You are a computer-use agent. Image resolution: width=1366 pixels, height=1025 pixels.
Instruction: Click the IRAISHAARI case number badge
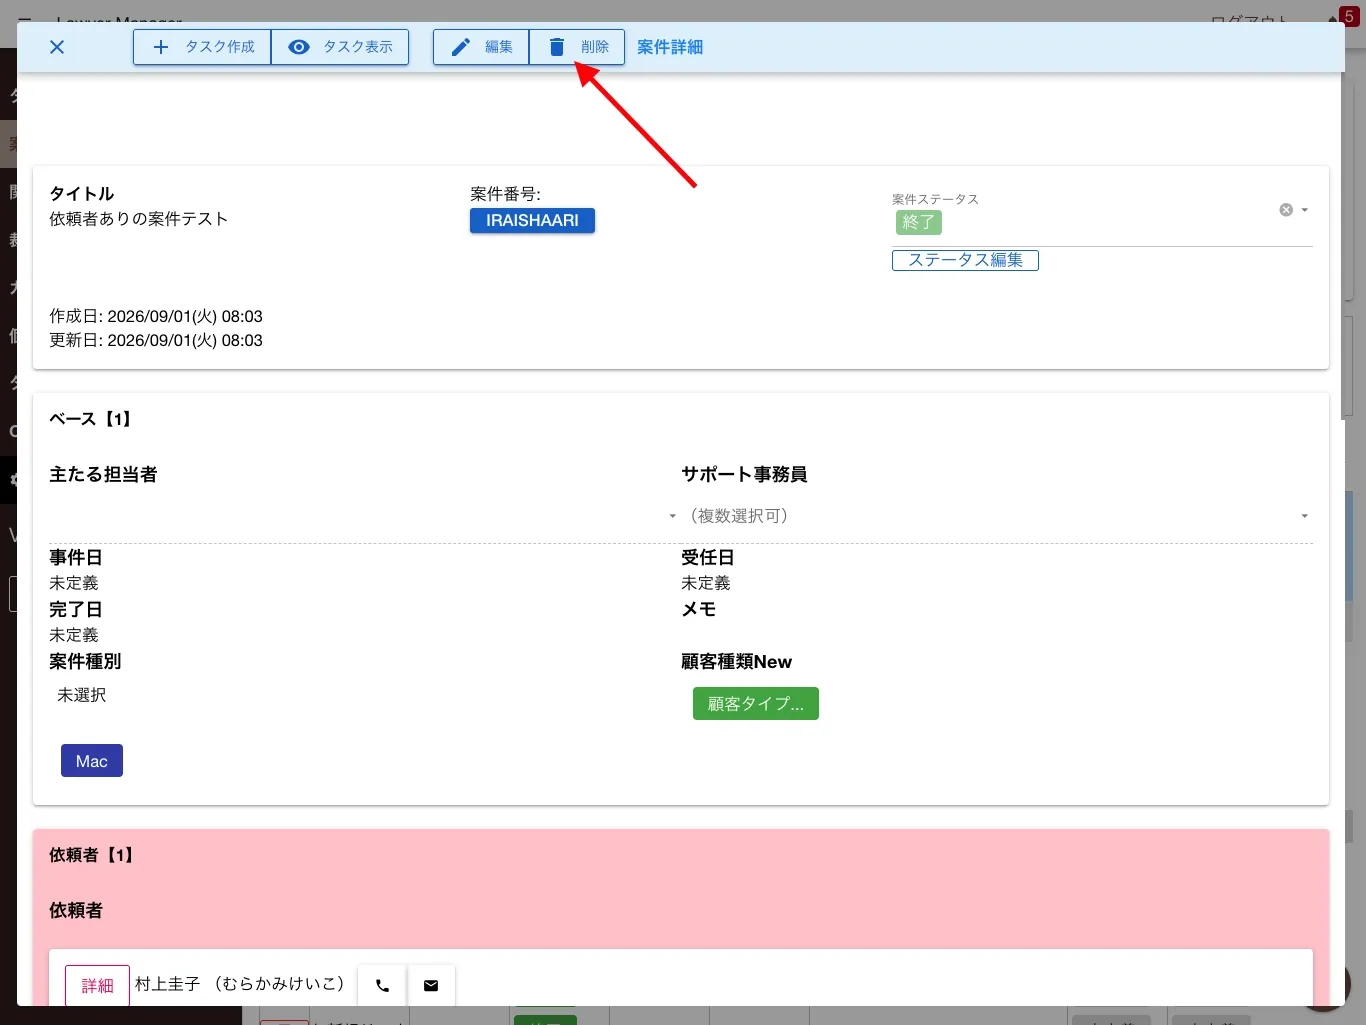click(532, 220)
